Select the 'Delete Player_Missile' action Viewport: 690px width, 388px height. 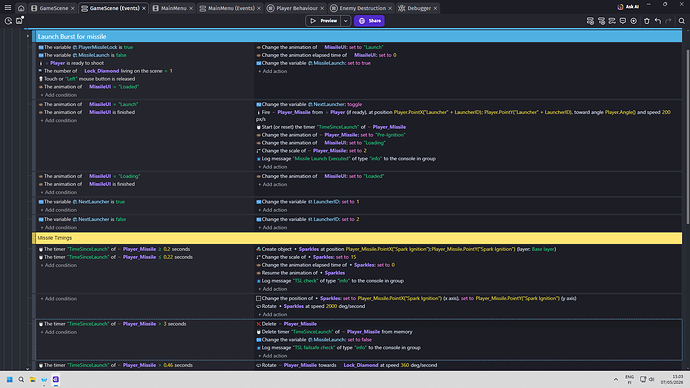click(x=286, y=324)
